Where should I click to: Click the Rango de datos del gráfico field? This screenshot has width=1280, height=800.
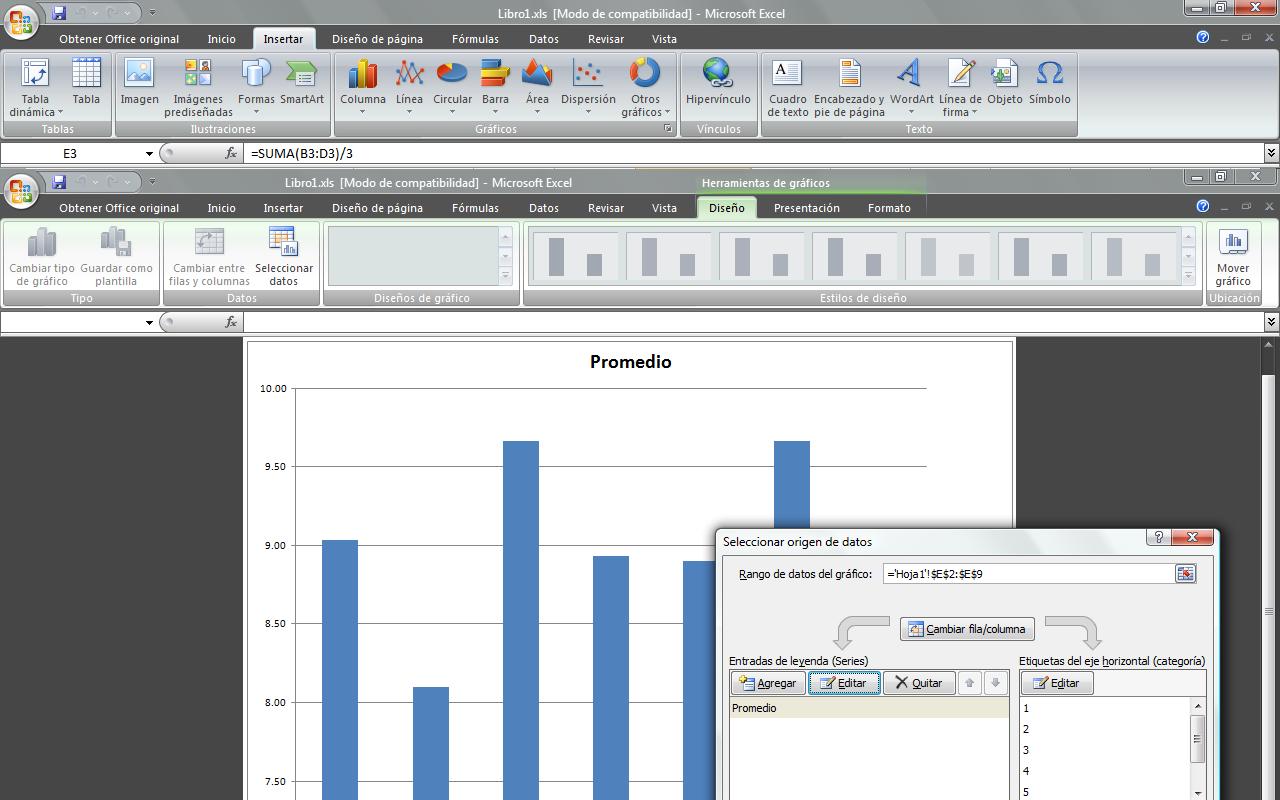coord(1028,573)
